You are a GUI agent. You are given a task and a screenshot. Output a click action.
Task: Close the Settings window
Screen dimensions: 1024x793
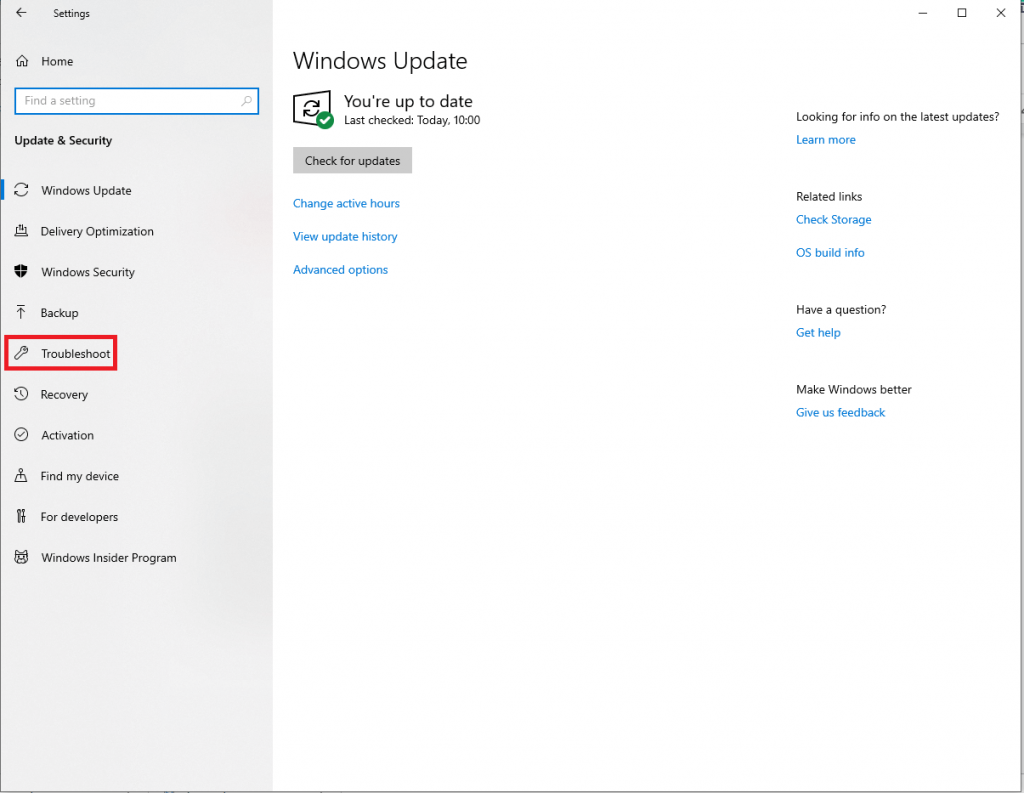[1000, 13]
